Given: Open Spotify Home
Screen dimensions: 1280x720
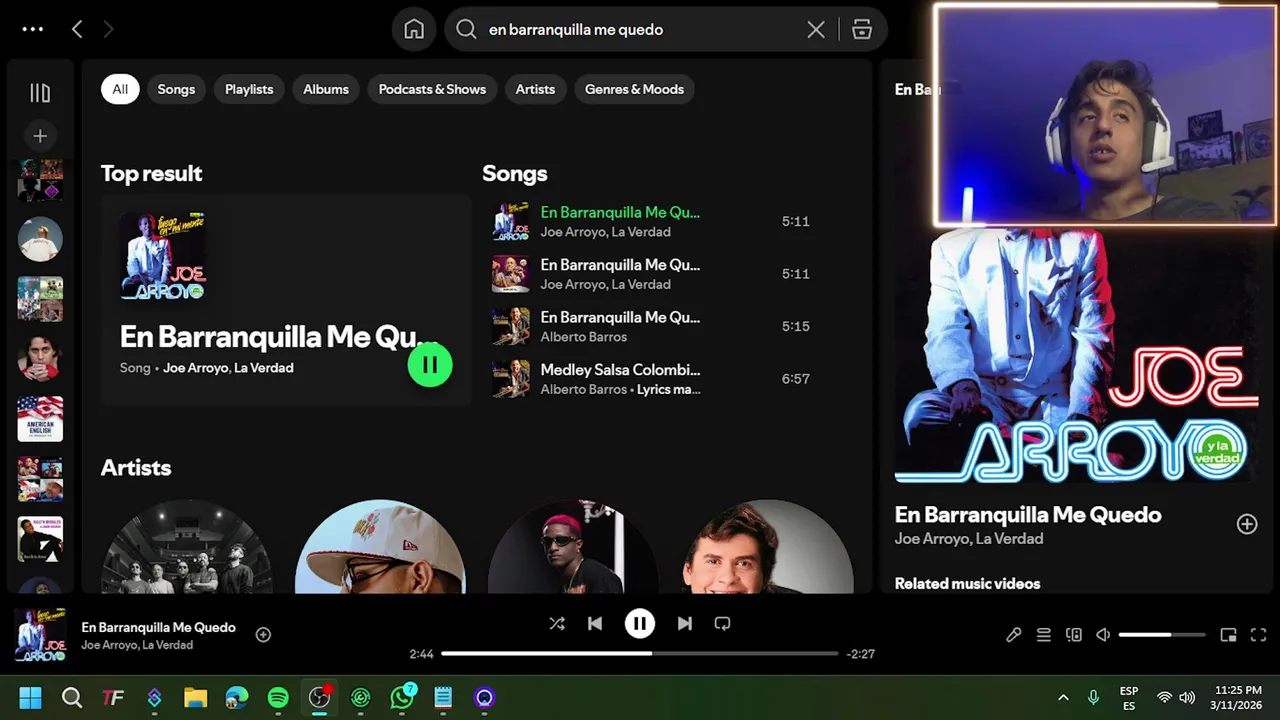Looking at the screenshot, I should point(414,30).
